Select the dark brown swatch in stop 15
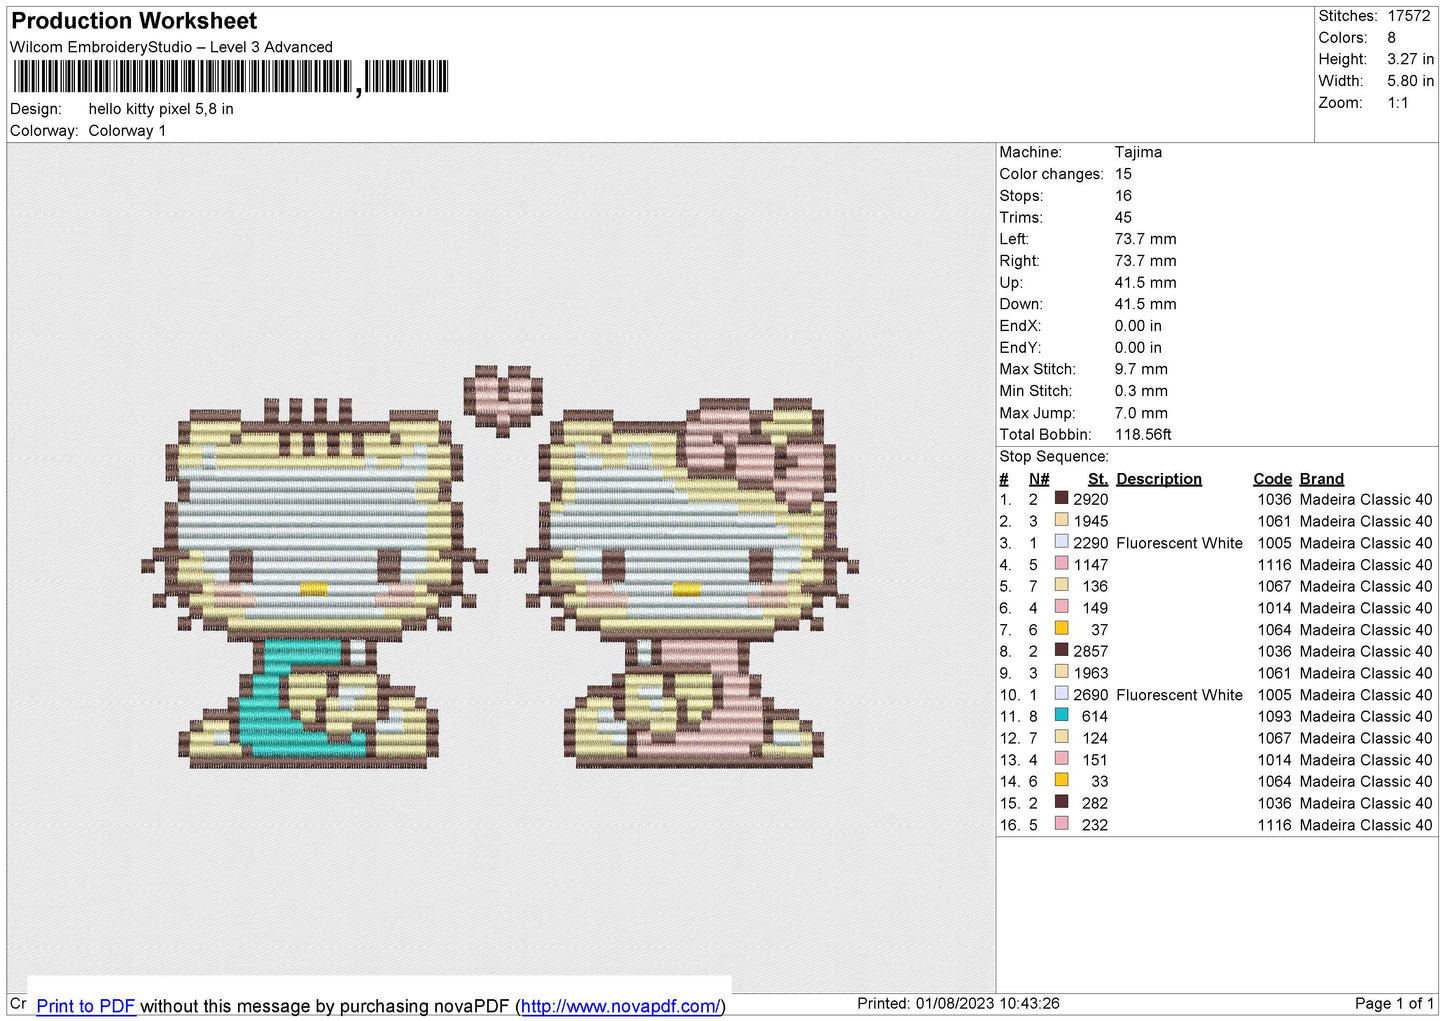 pyautogui.click(x=1061, y=802)
